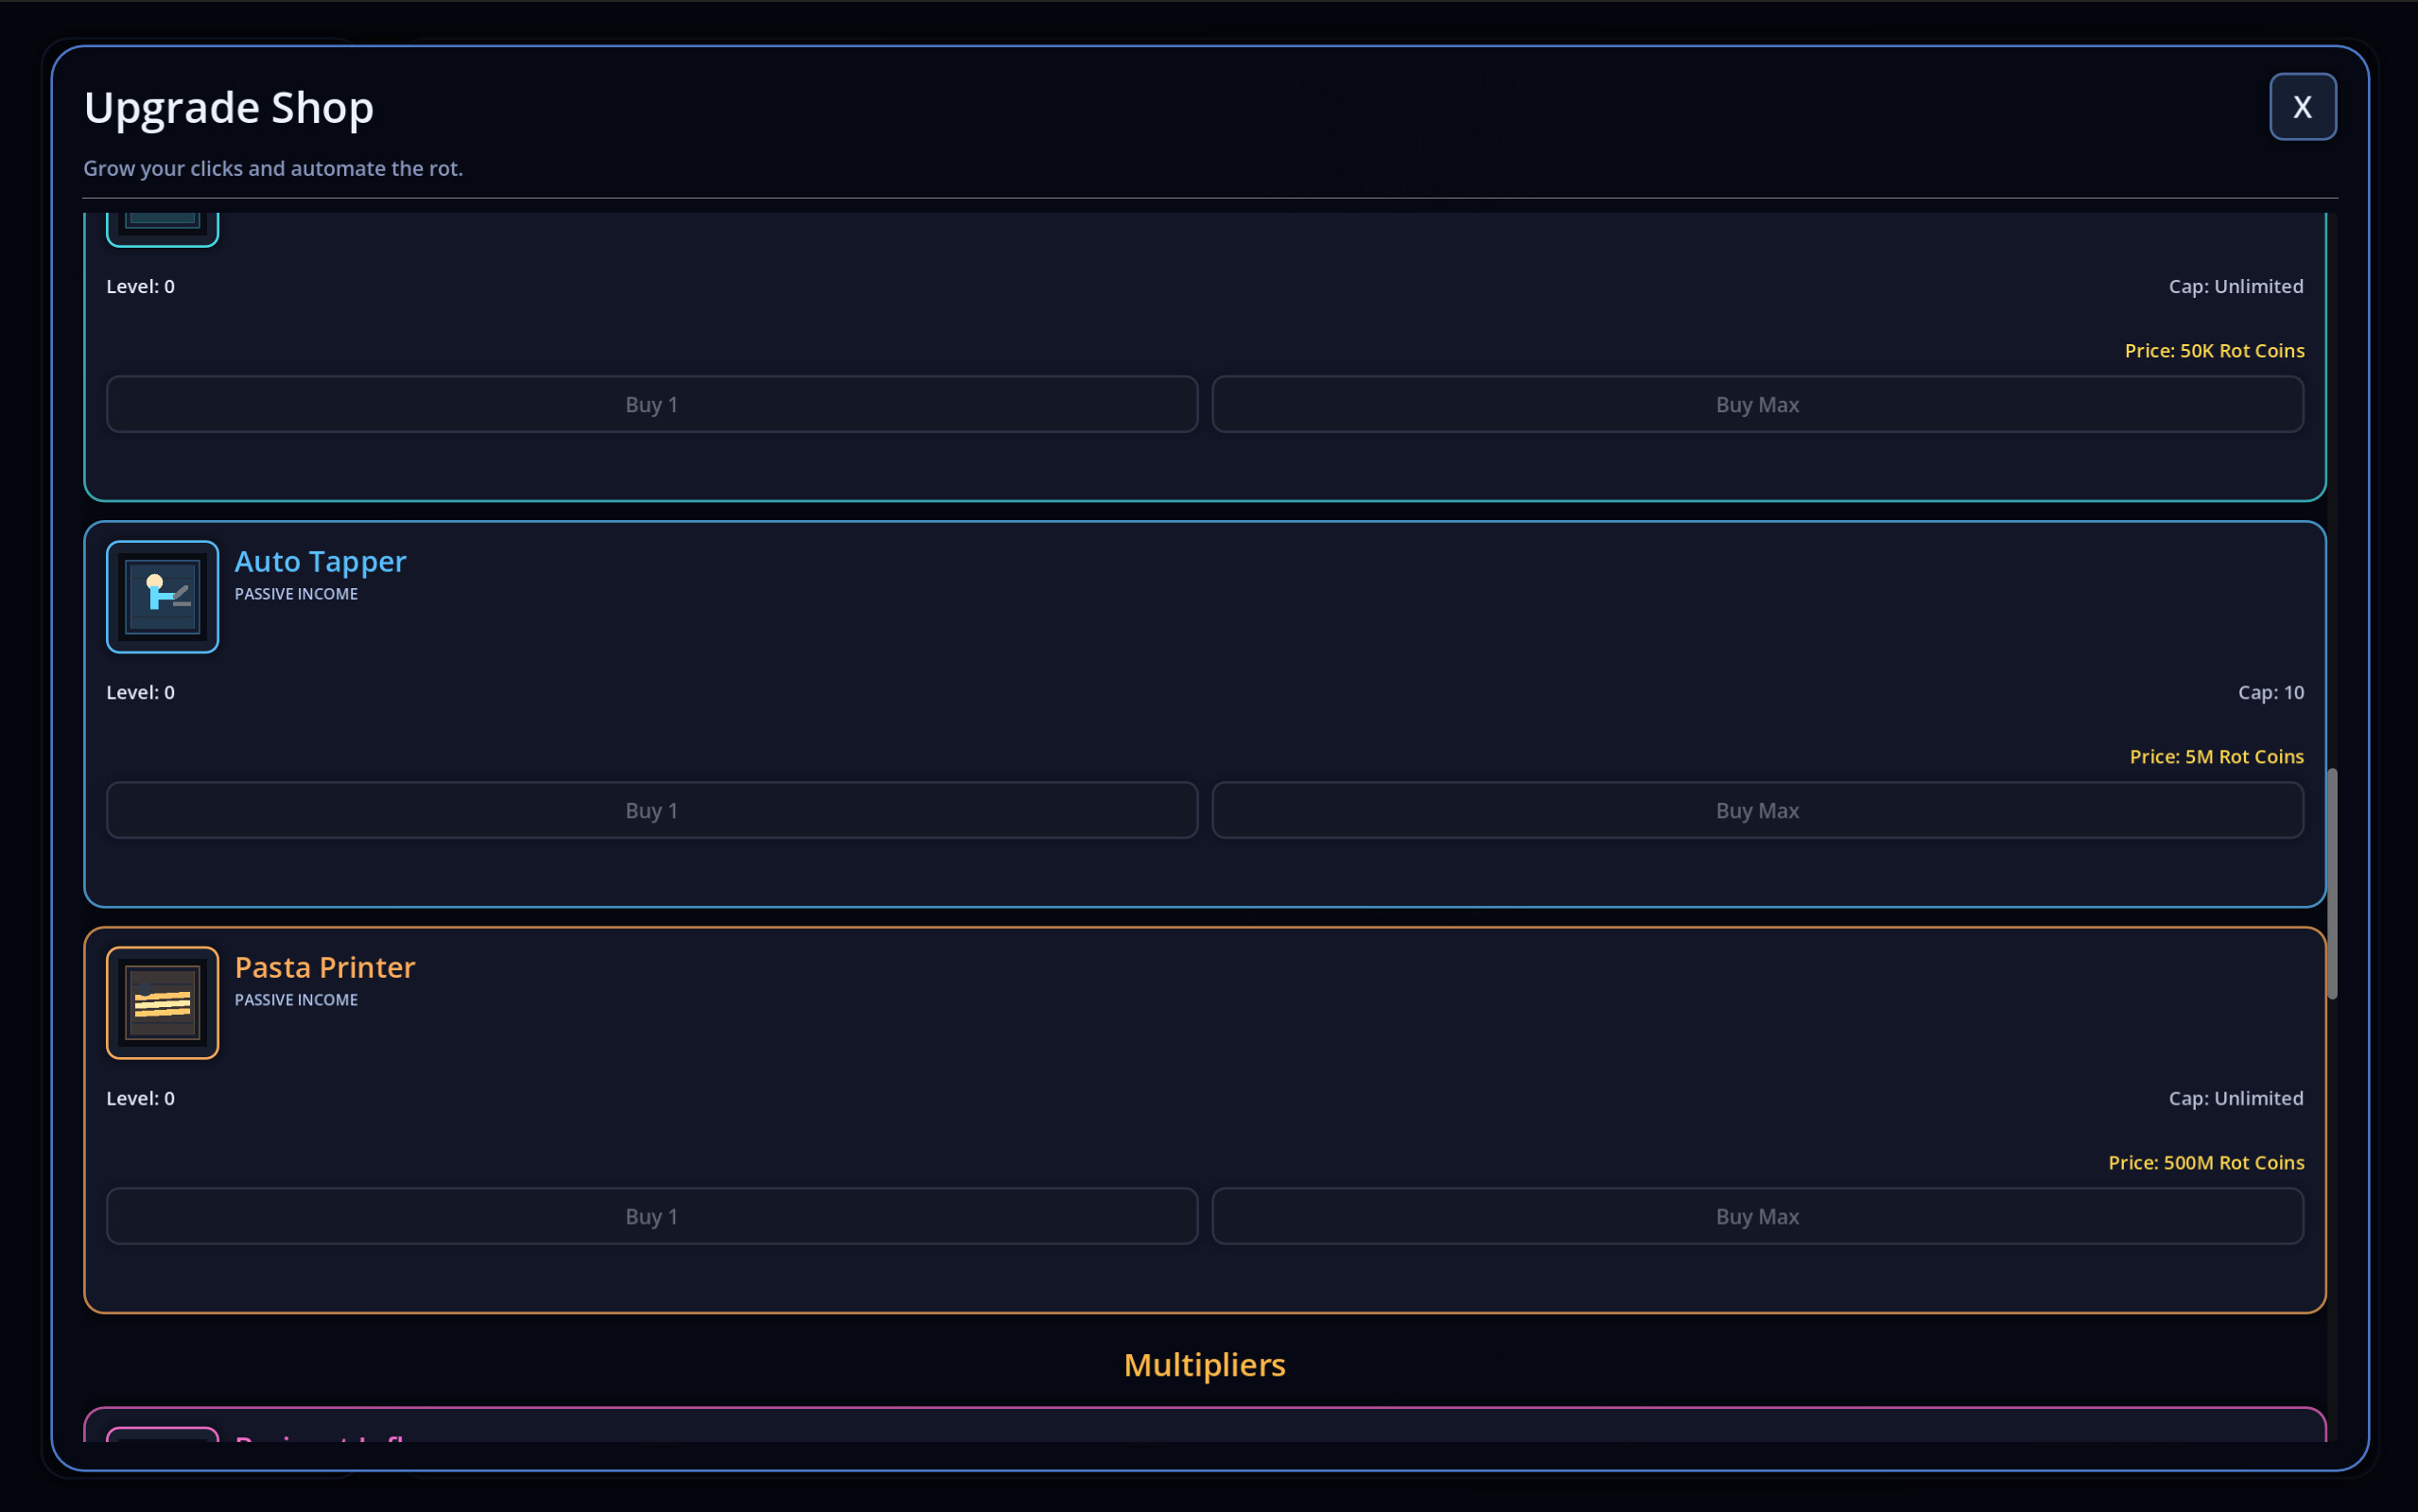Click Pasta Printer's PASSIVE INCOME tag
The width and height of the screenshot is (2418, 1512).
tap(296, 1000)
